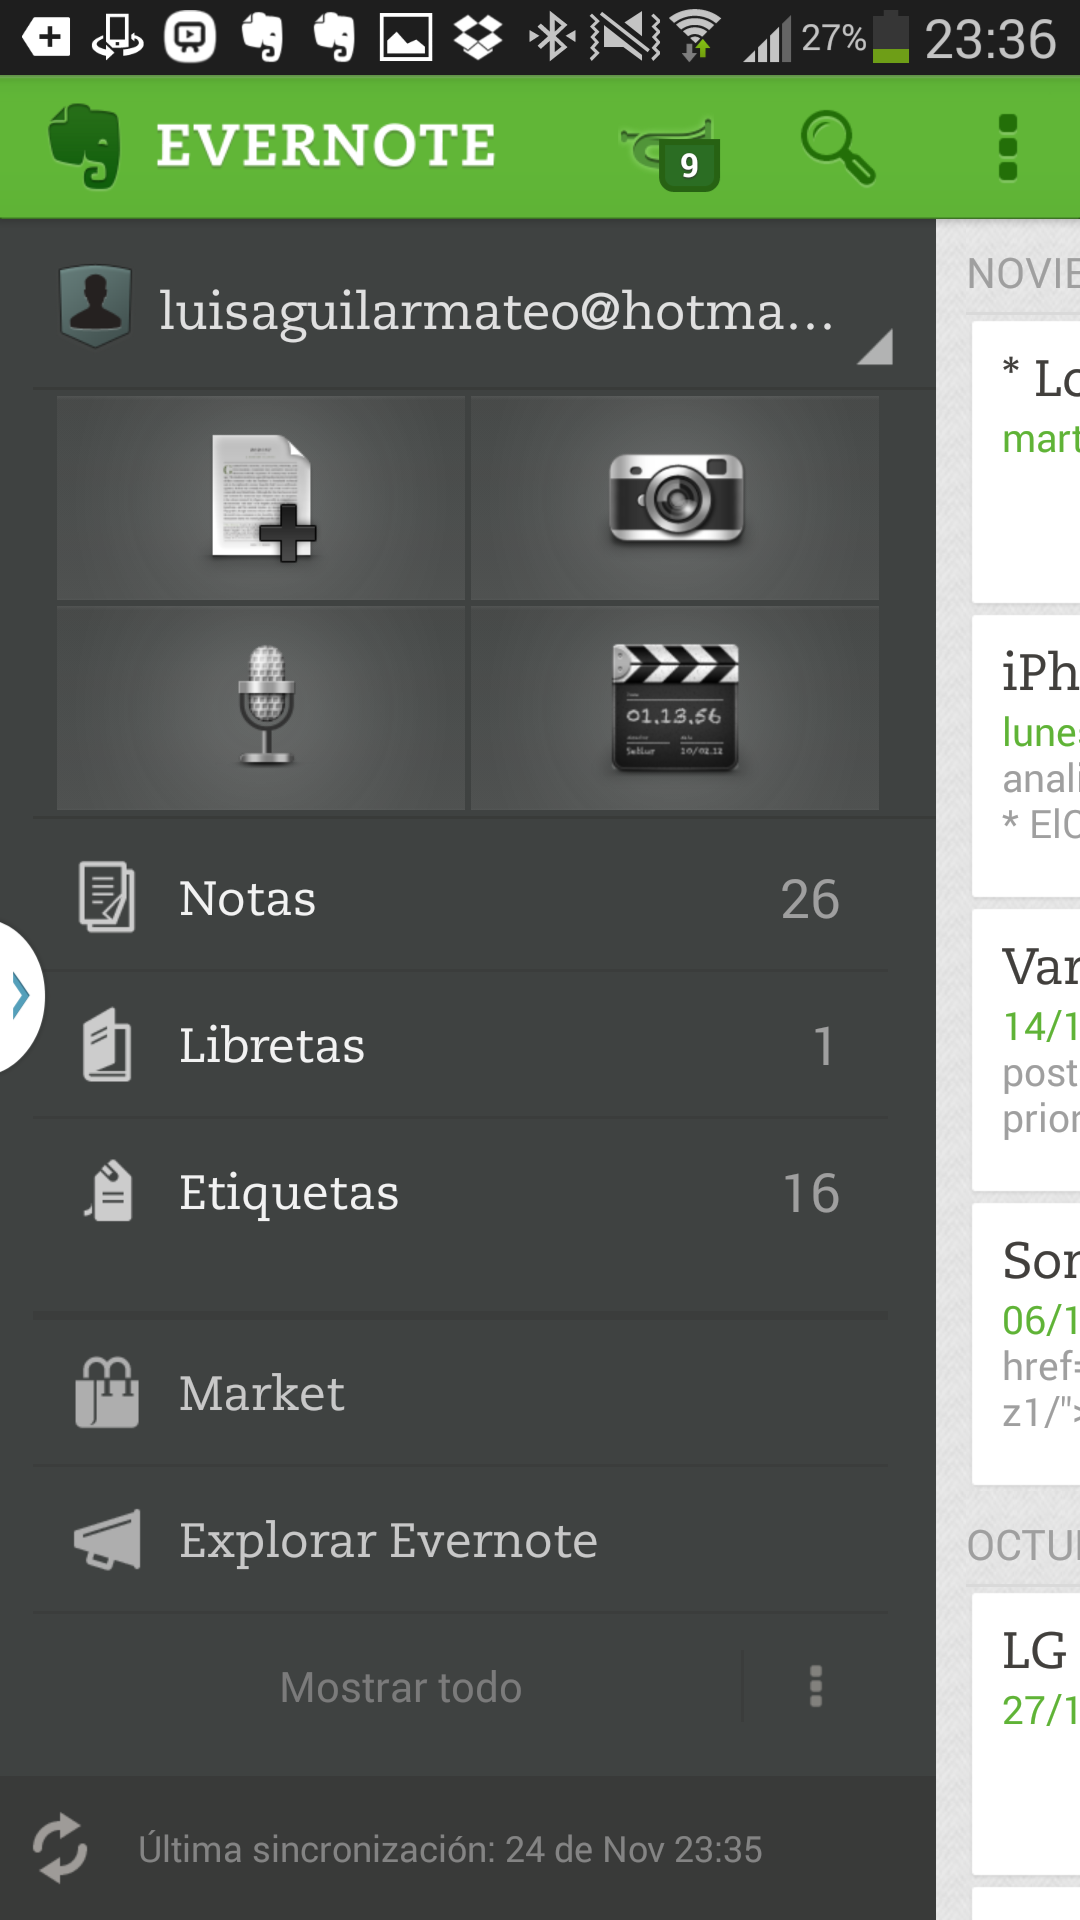Tap the blue arrow side handle
The width and height of the screenshot is (1080, 1920).
20,996
